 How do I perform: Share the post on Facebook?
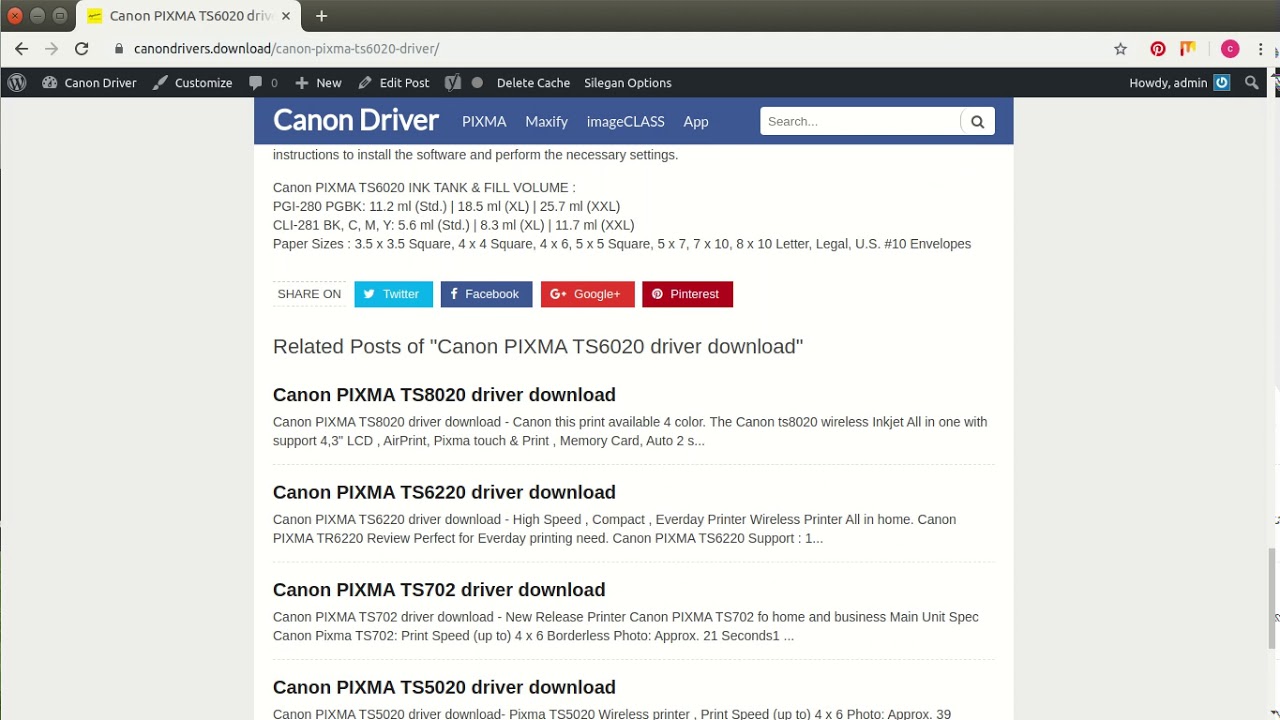coord(486,294)
